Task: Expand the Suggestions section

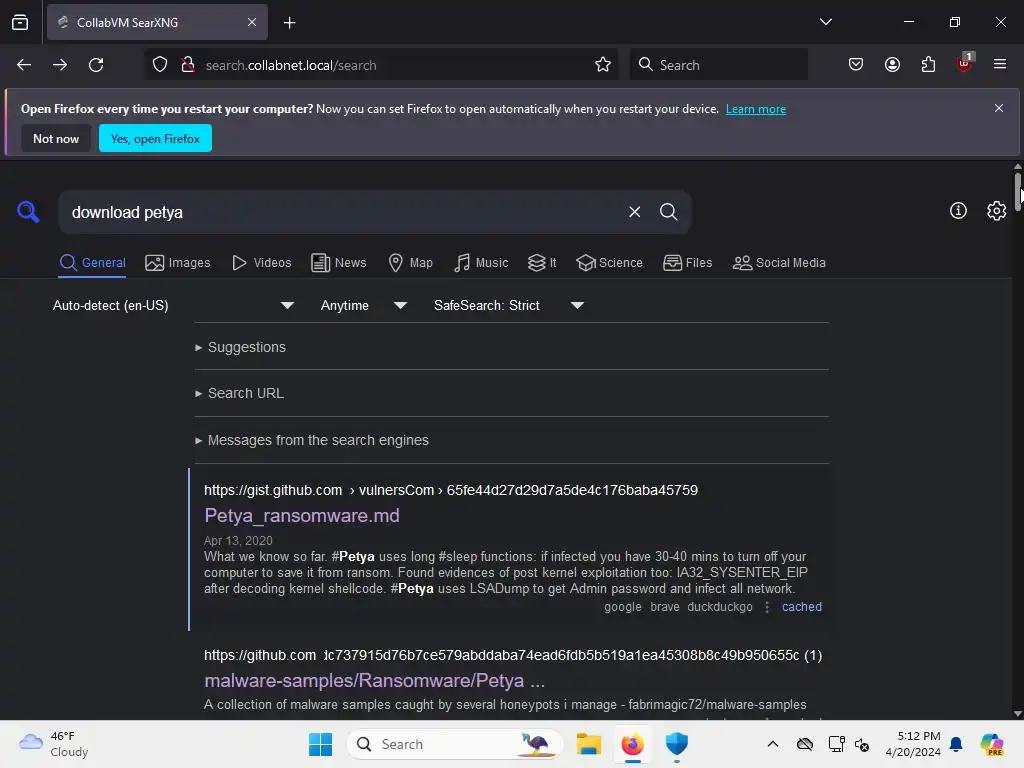Action: coord(240,347)
